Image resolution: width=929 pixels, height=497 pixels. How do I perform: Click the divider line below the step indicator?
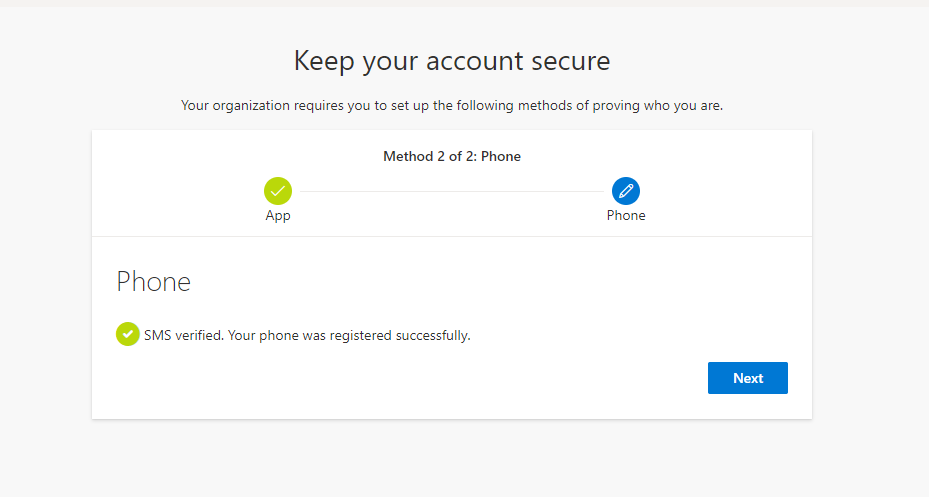click(x=452, y=236)
